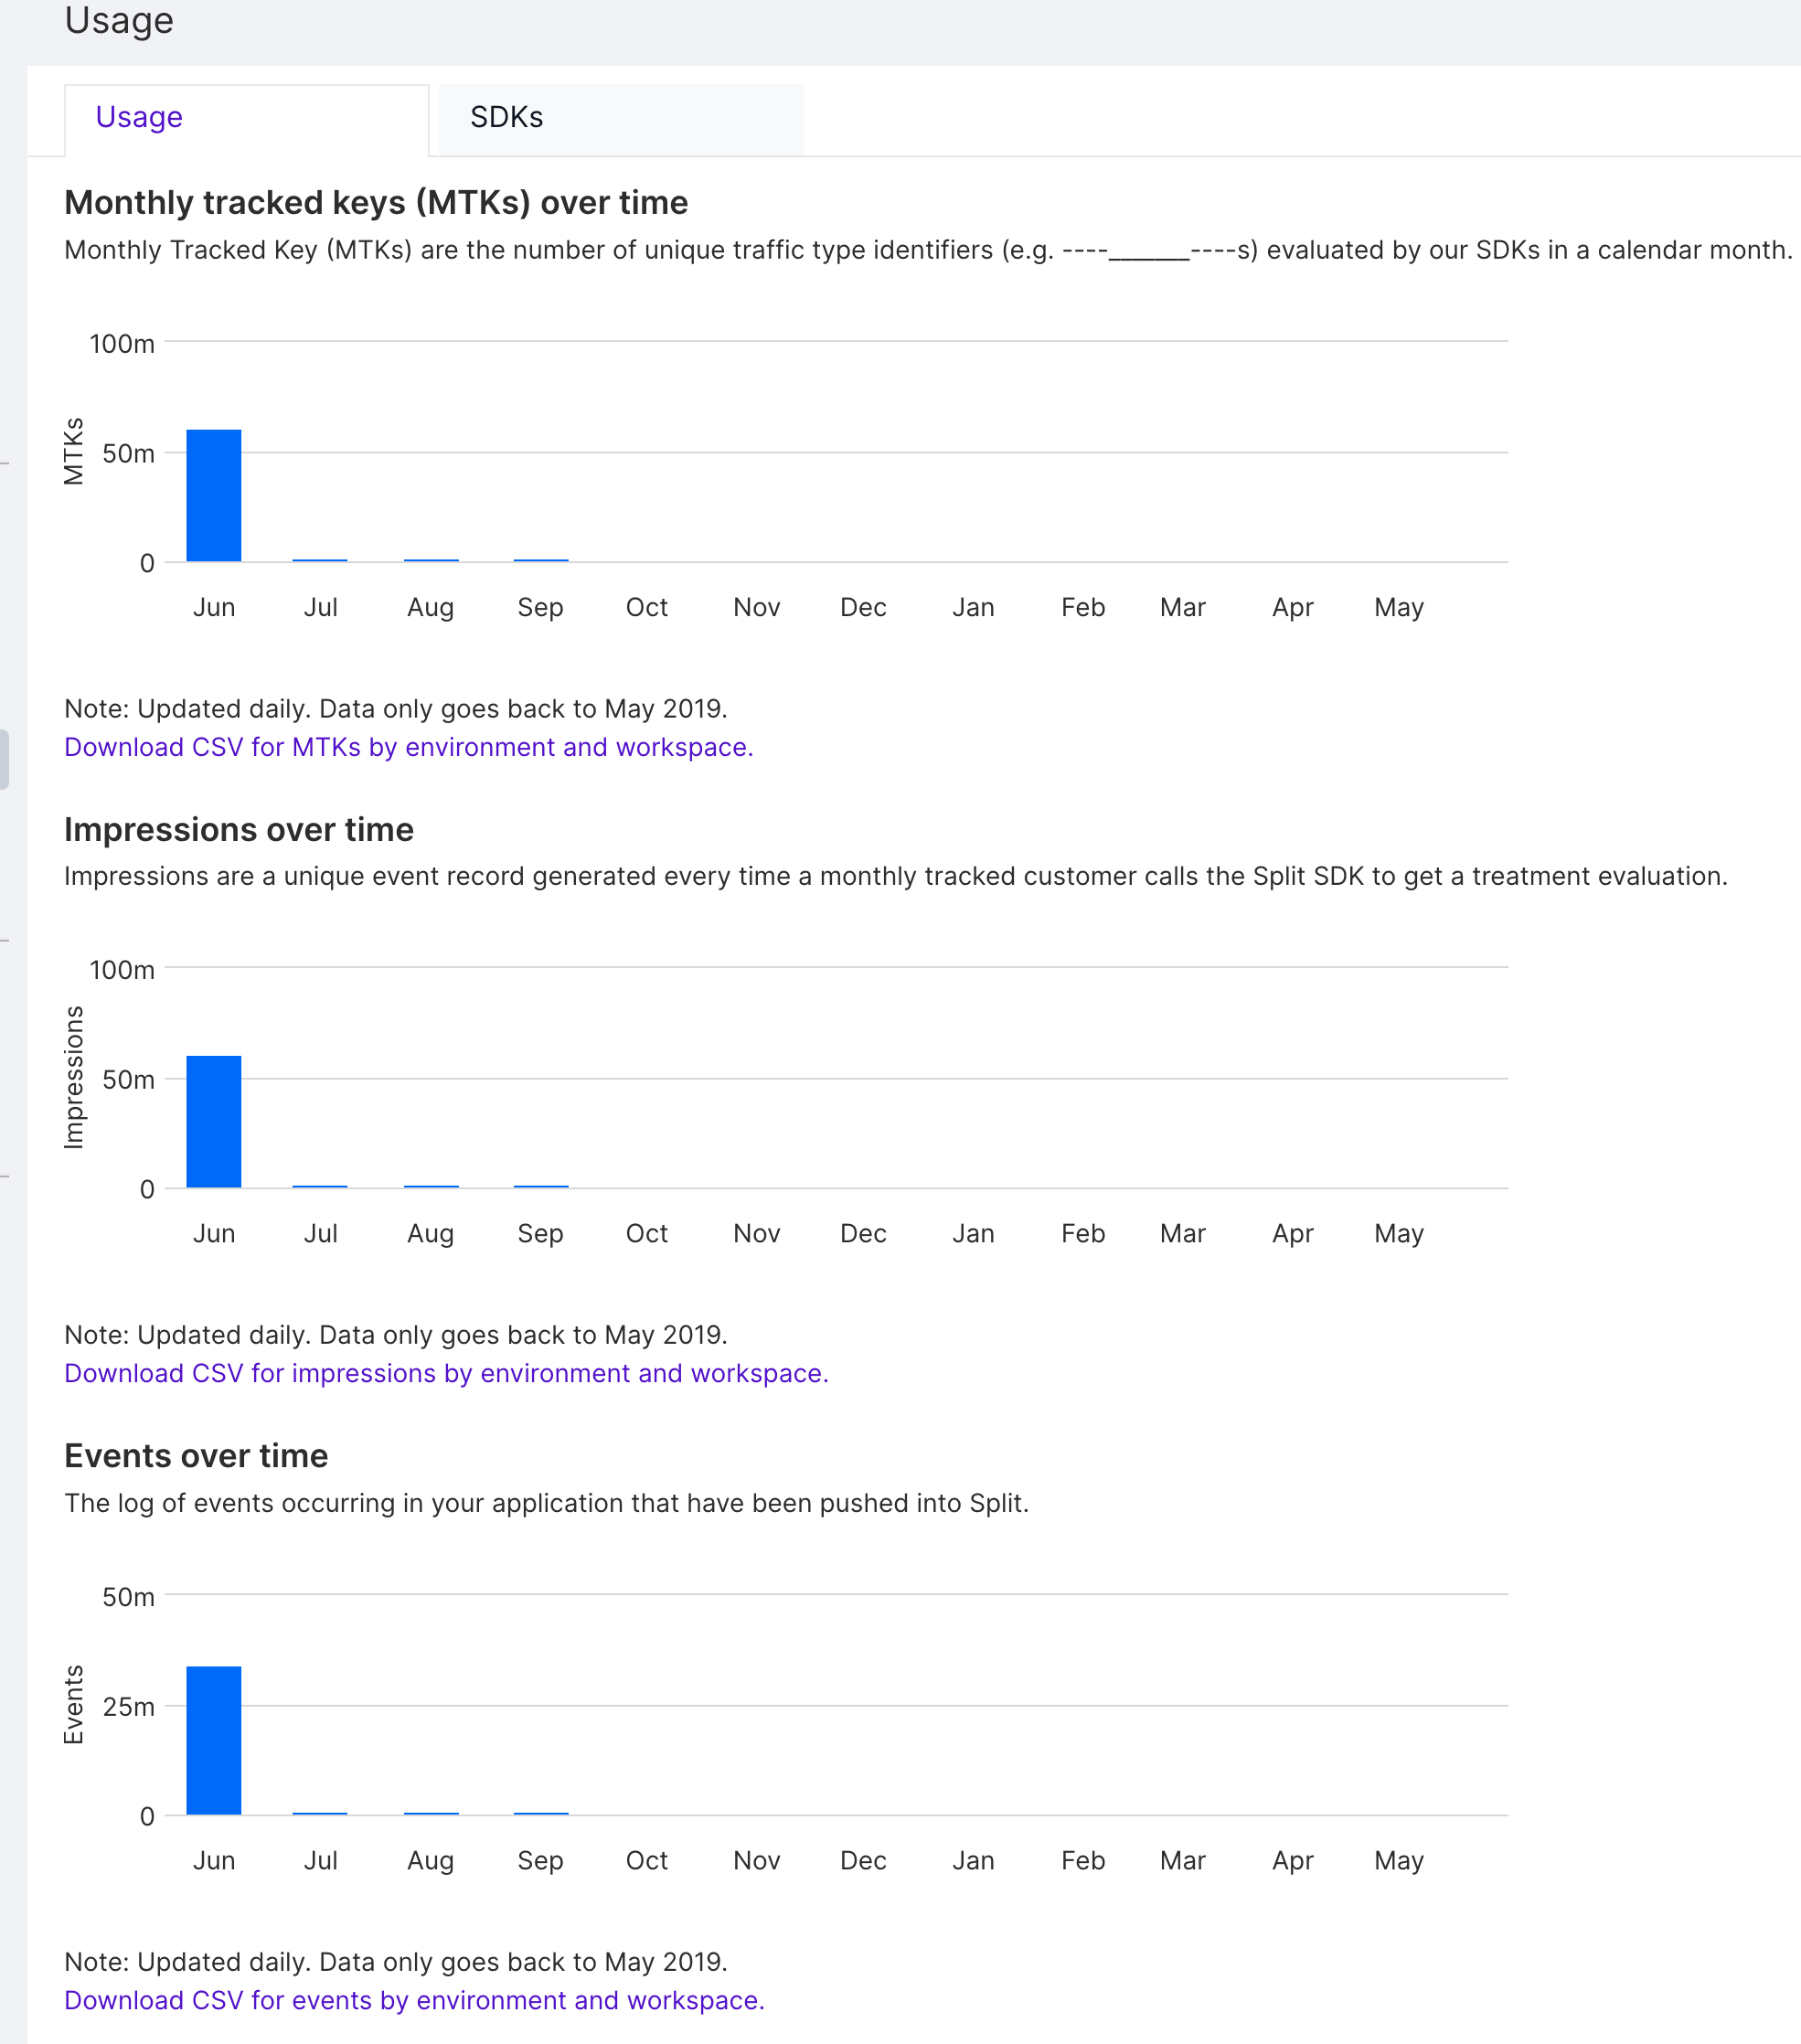Click the Dec label under Impressions chart
This screenshot has width=1801, height=2044.
pyautogui.click(x=863, y=1234)
